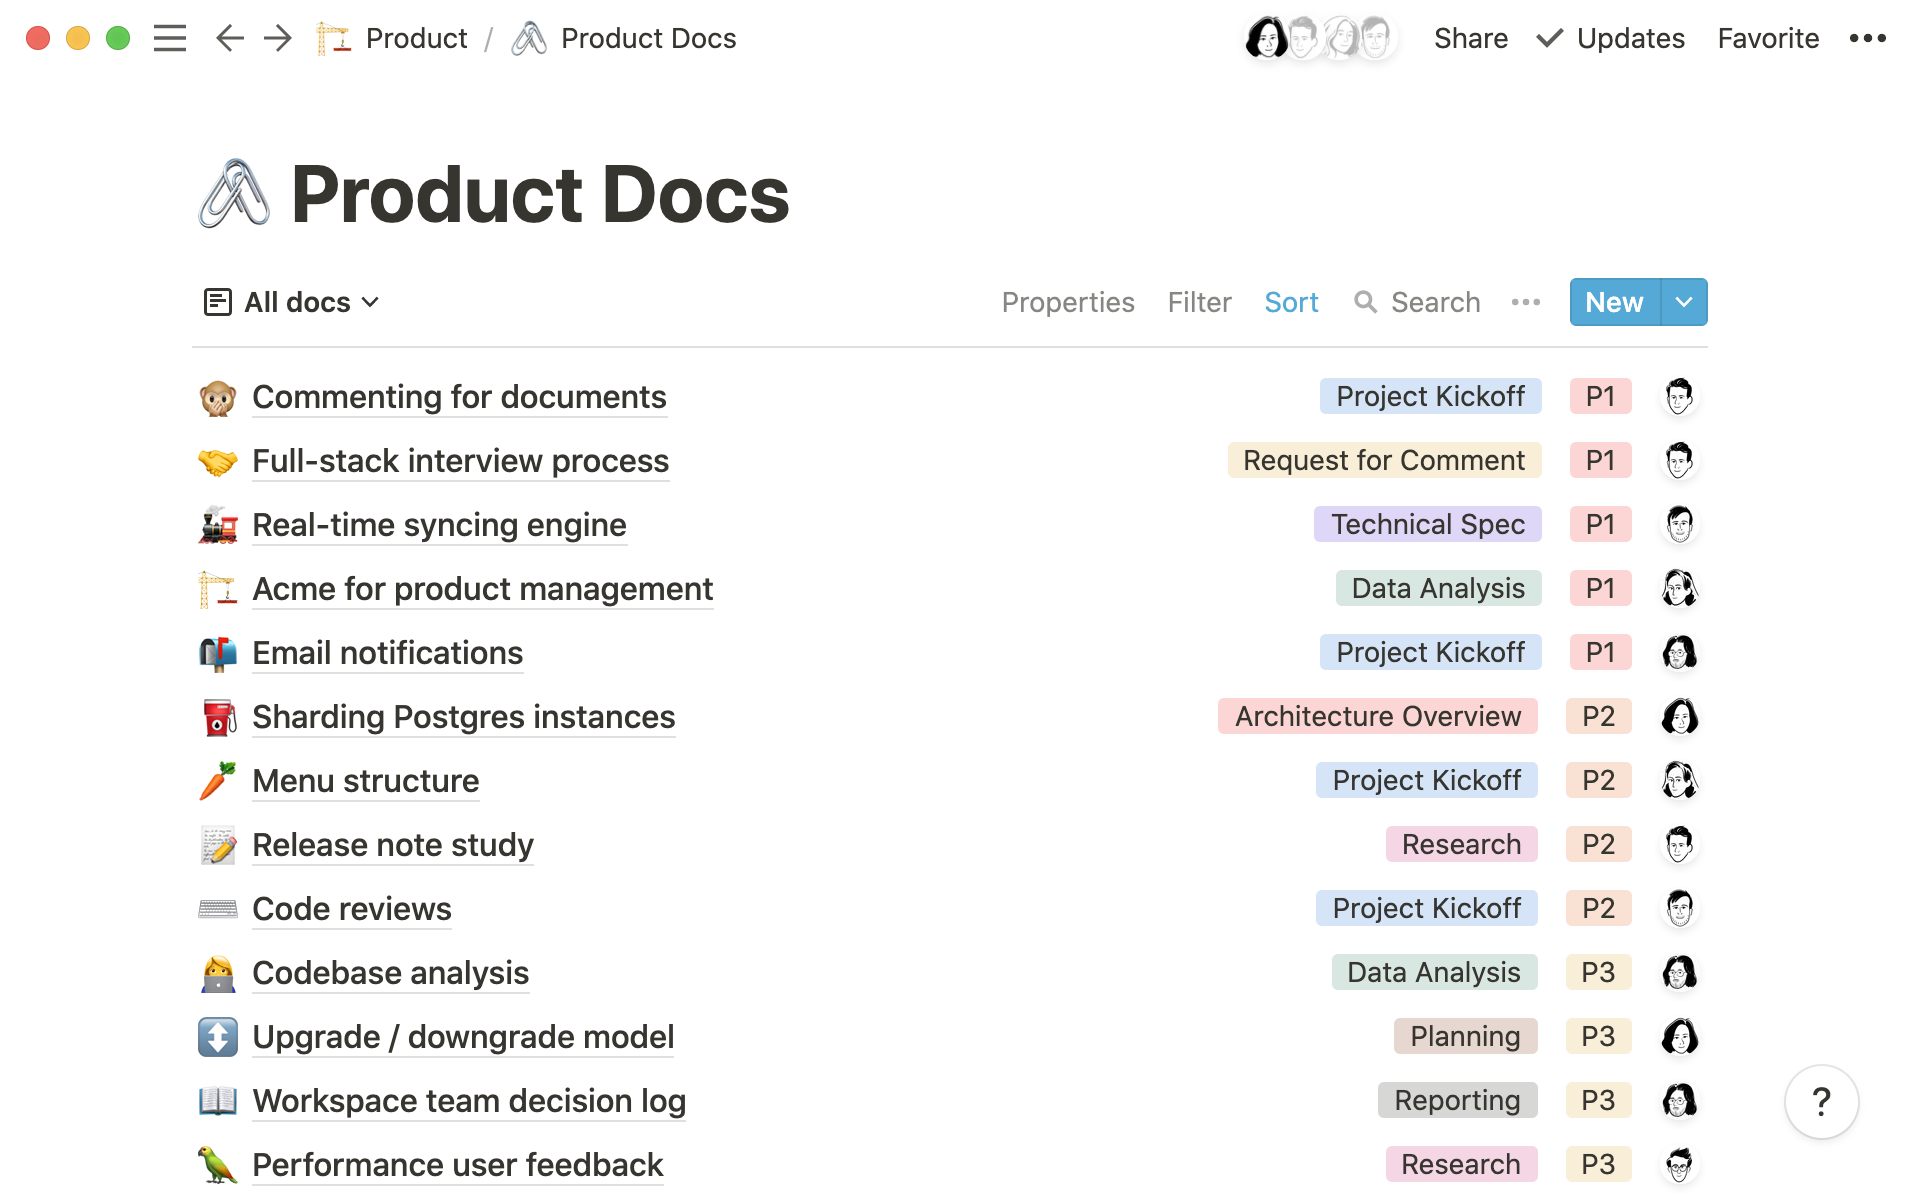Screen dimensions: 1920x1200
Task: Click the collaborator avatars group in header
Action: [x=1320, y=38]
